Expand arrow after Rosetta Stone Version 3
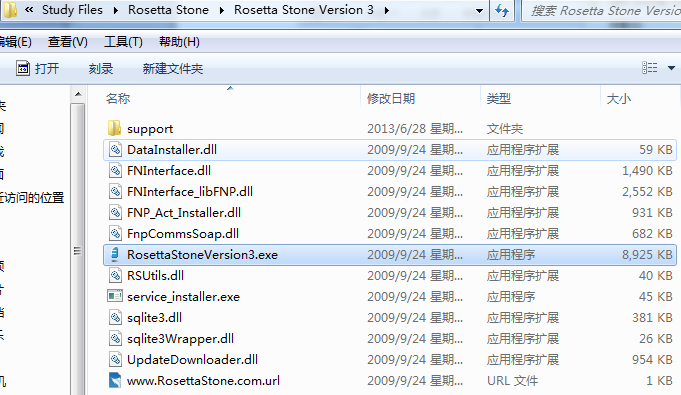The width and height of the screenshot is (681, 395). pyautogui.click(x=387, y=10)
